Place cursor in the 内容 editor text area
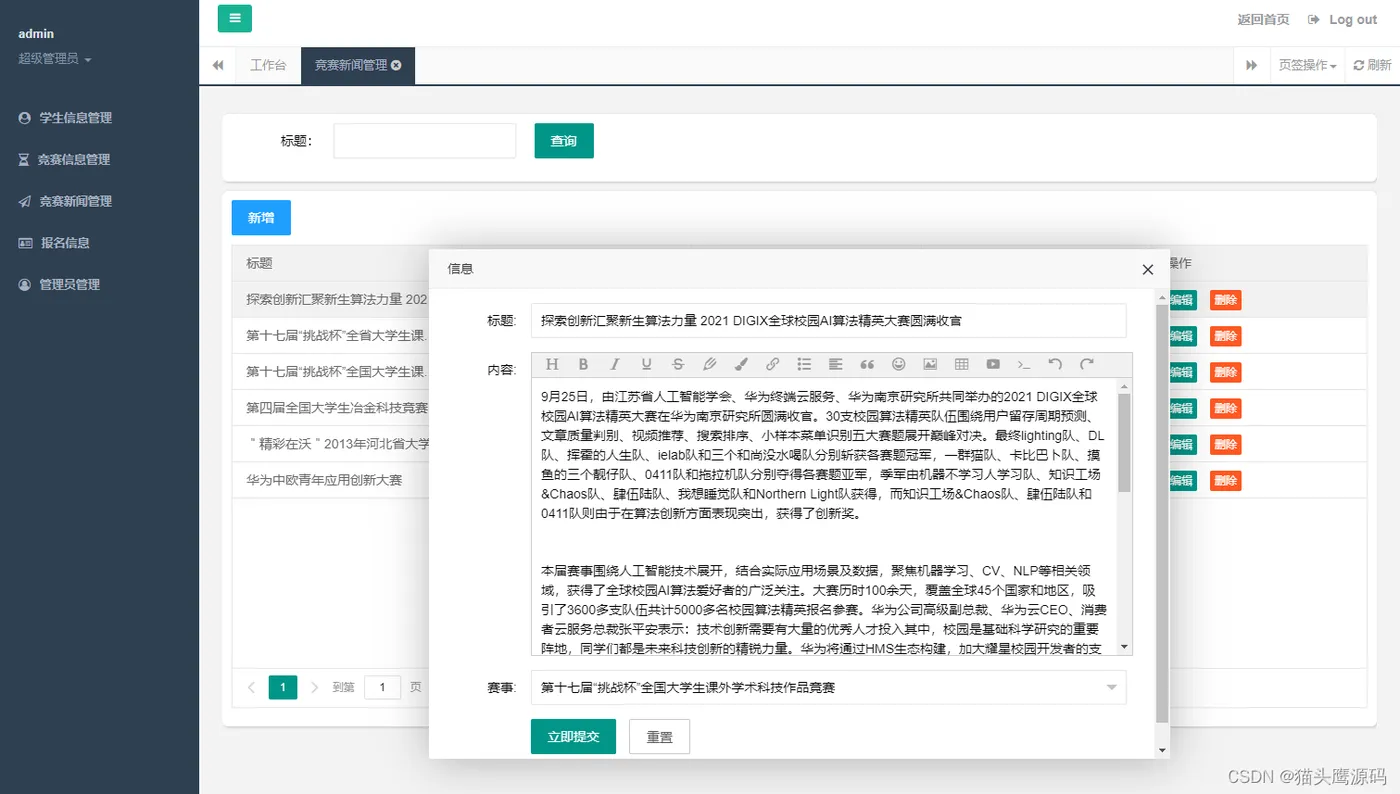Image resolution: width=1400 pixels, height=794 pixels. (x=824, y=515)
